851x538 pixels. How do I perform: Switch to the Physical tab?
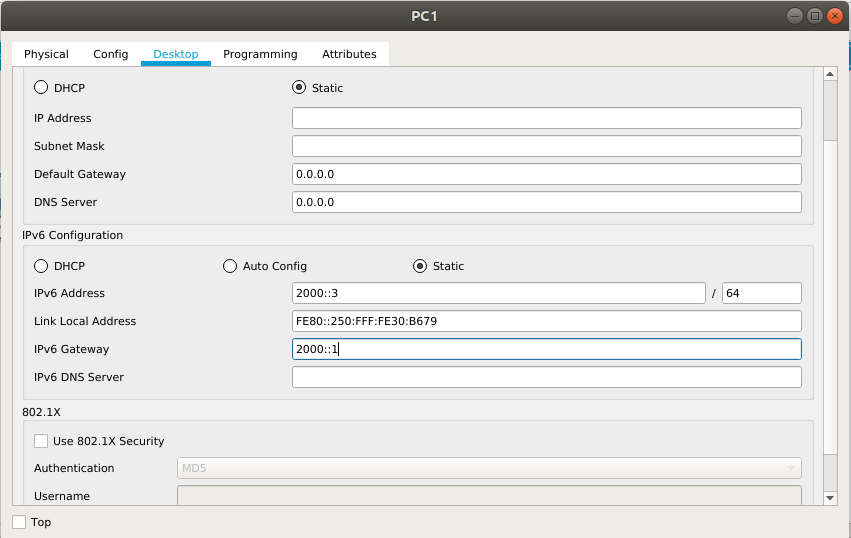tap(46, 54)
